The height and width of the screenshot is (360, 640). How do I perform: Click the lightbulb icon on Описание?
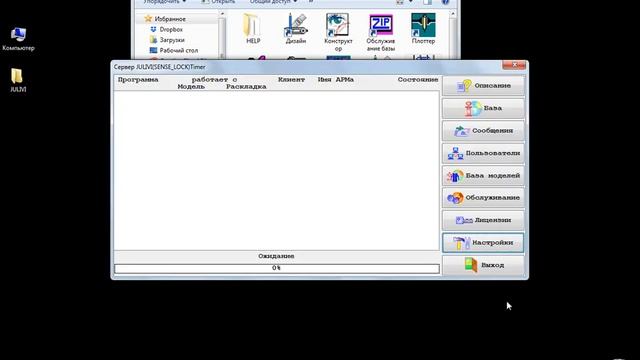(464, 86)
